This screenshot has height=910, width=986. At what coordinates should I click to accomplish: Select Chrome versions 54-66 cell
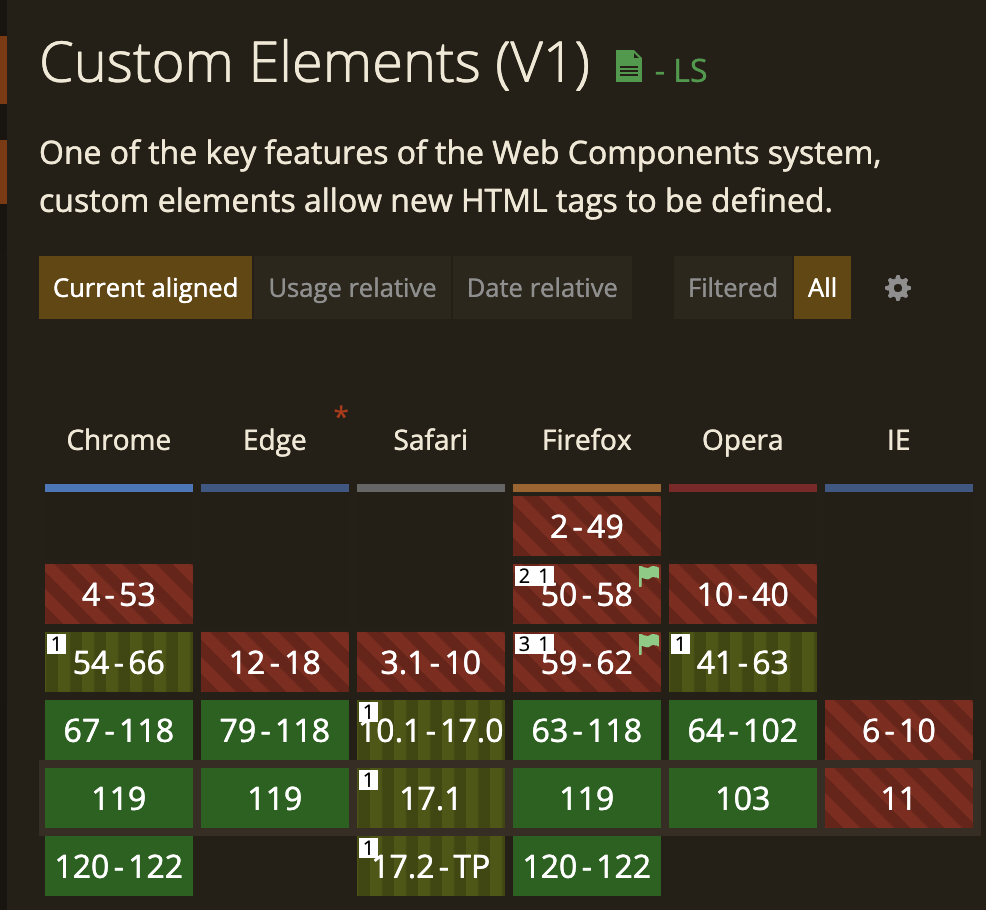pos(119,662)
